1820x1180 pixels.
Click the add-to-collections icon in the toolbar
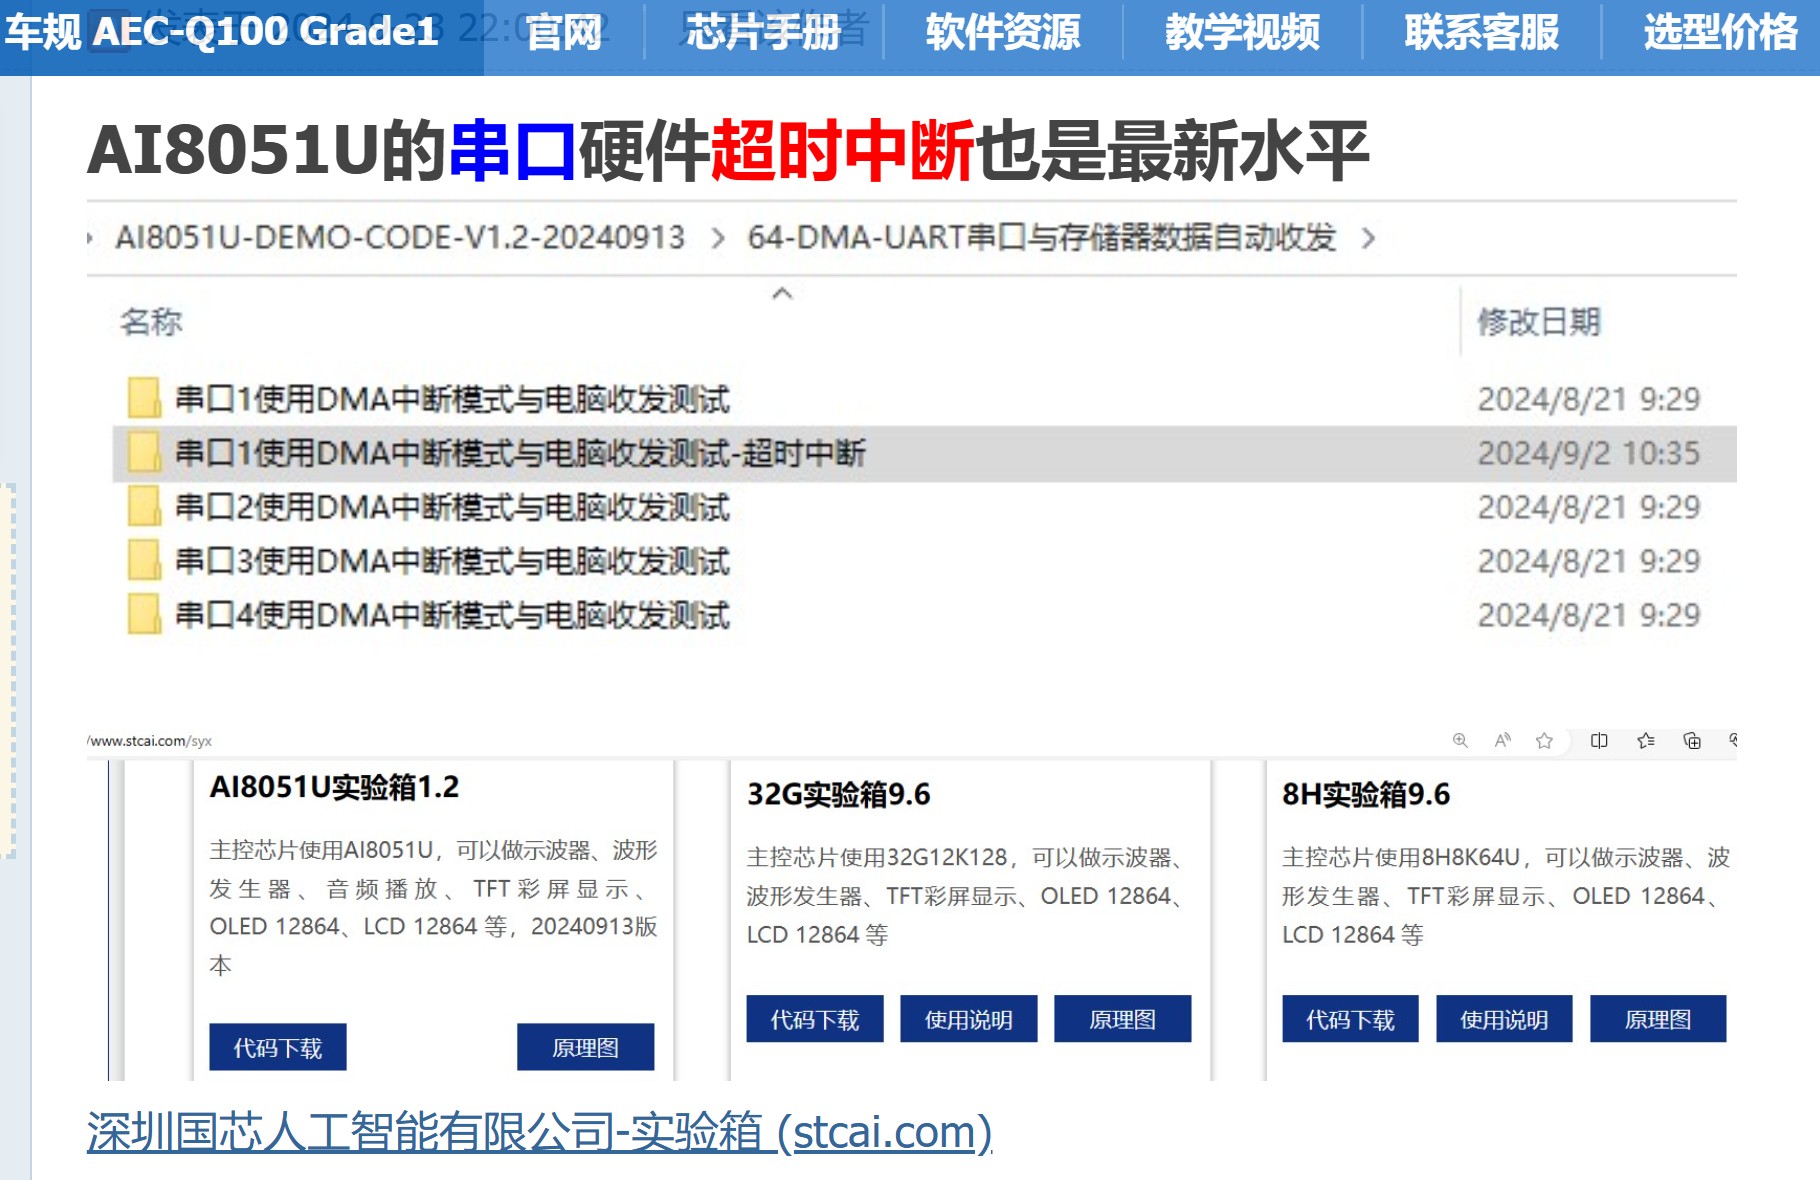point(1692,741)
